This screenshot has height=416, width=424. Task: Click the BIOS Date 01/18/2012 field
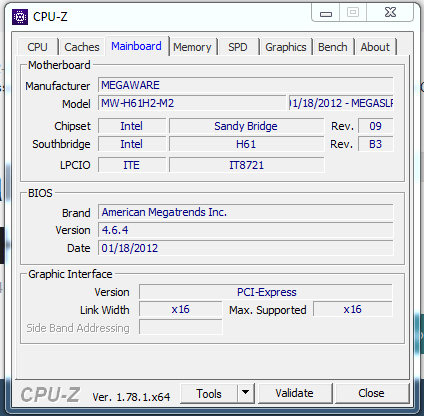tap(246, 248)
